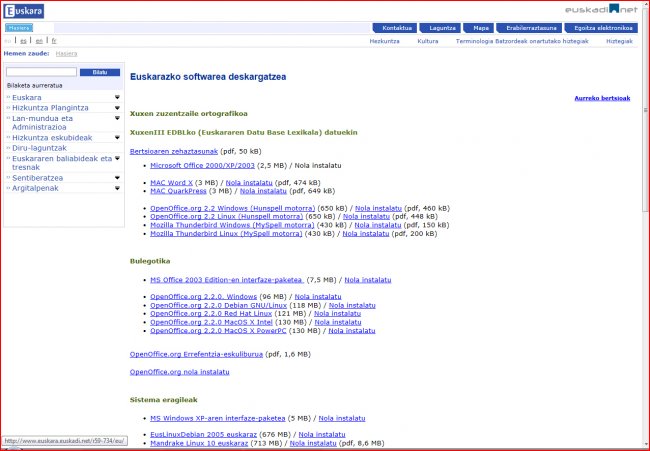Open the Aurreko bertsioak link

tap(603, 98)
